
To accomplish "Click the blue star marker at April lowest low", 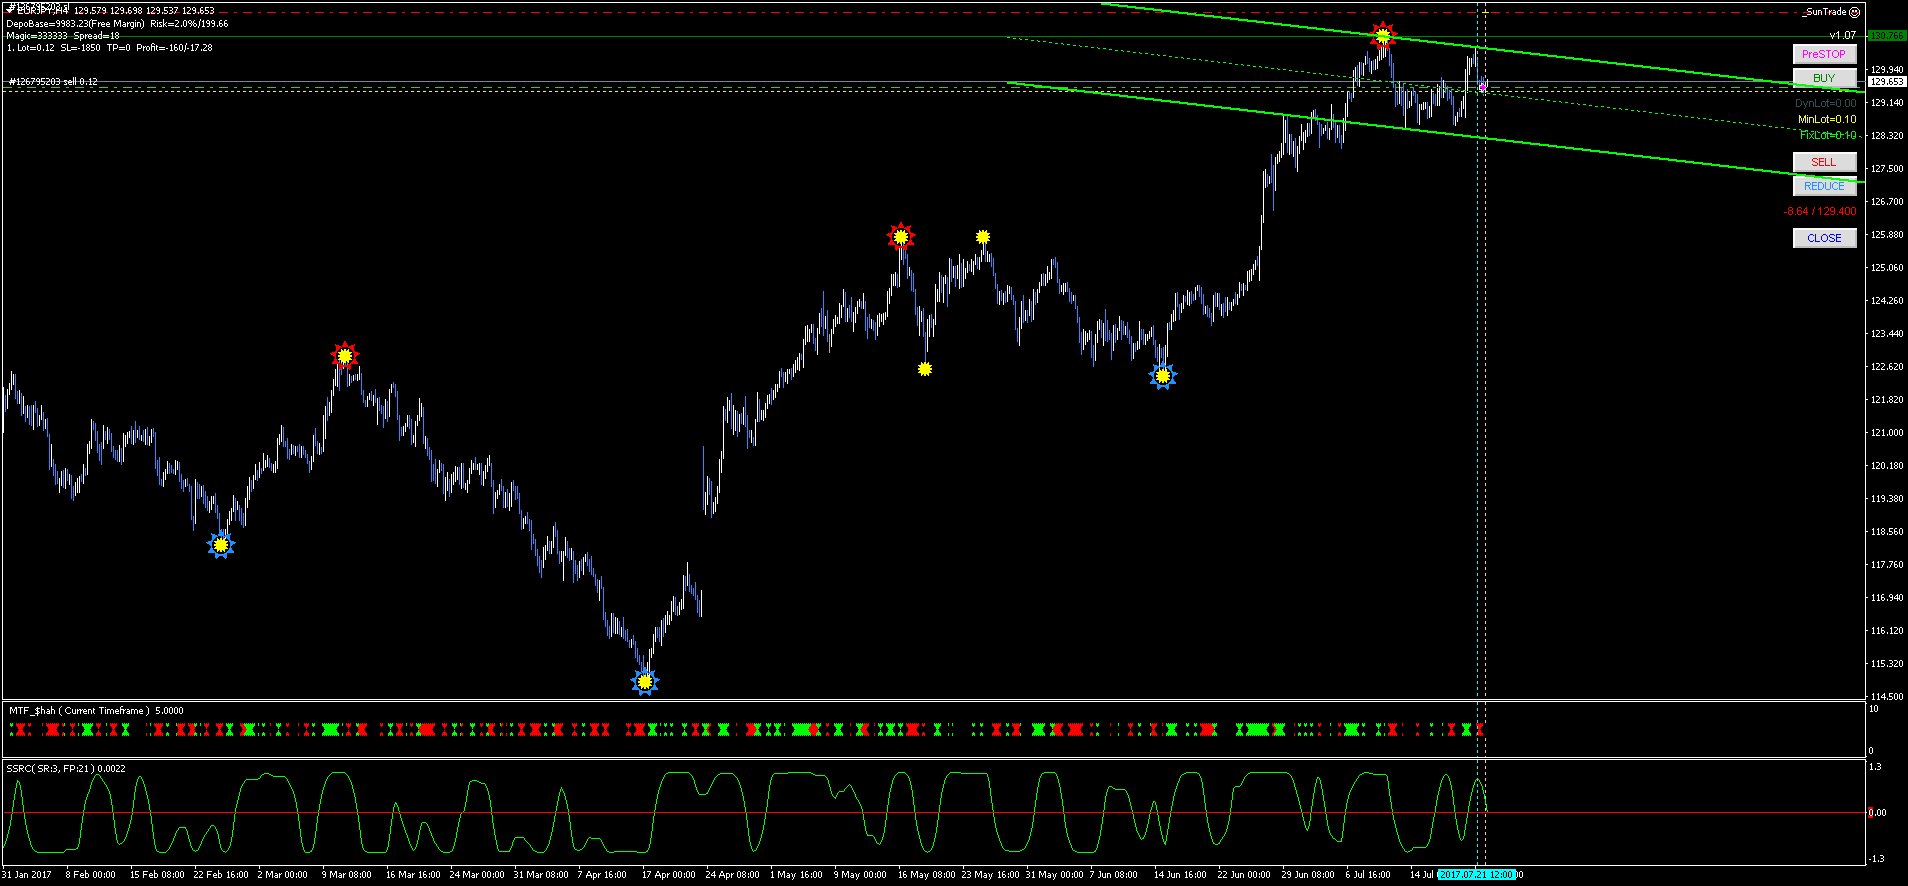I will pos(645,682).
